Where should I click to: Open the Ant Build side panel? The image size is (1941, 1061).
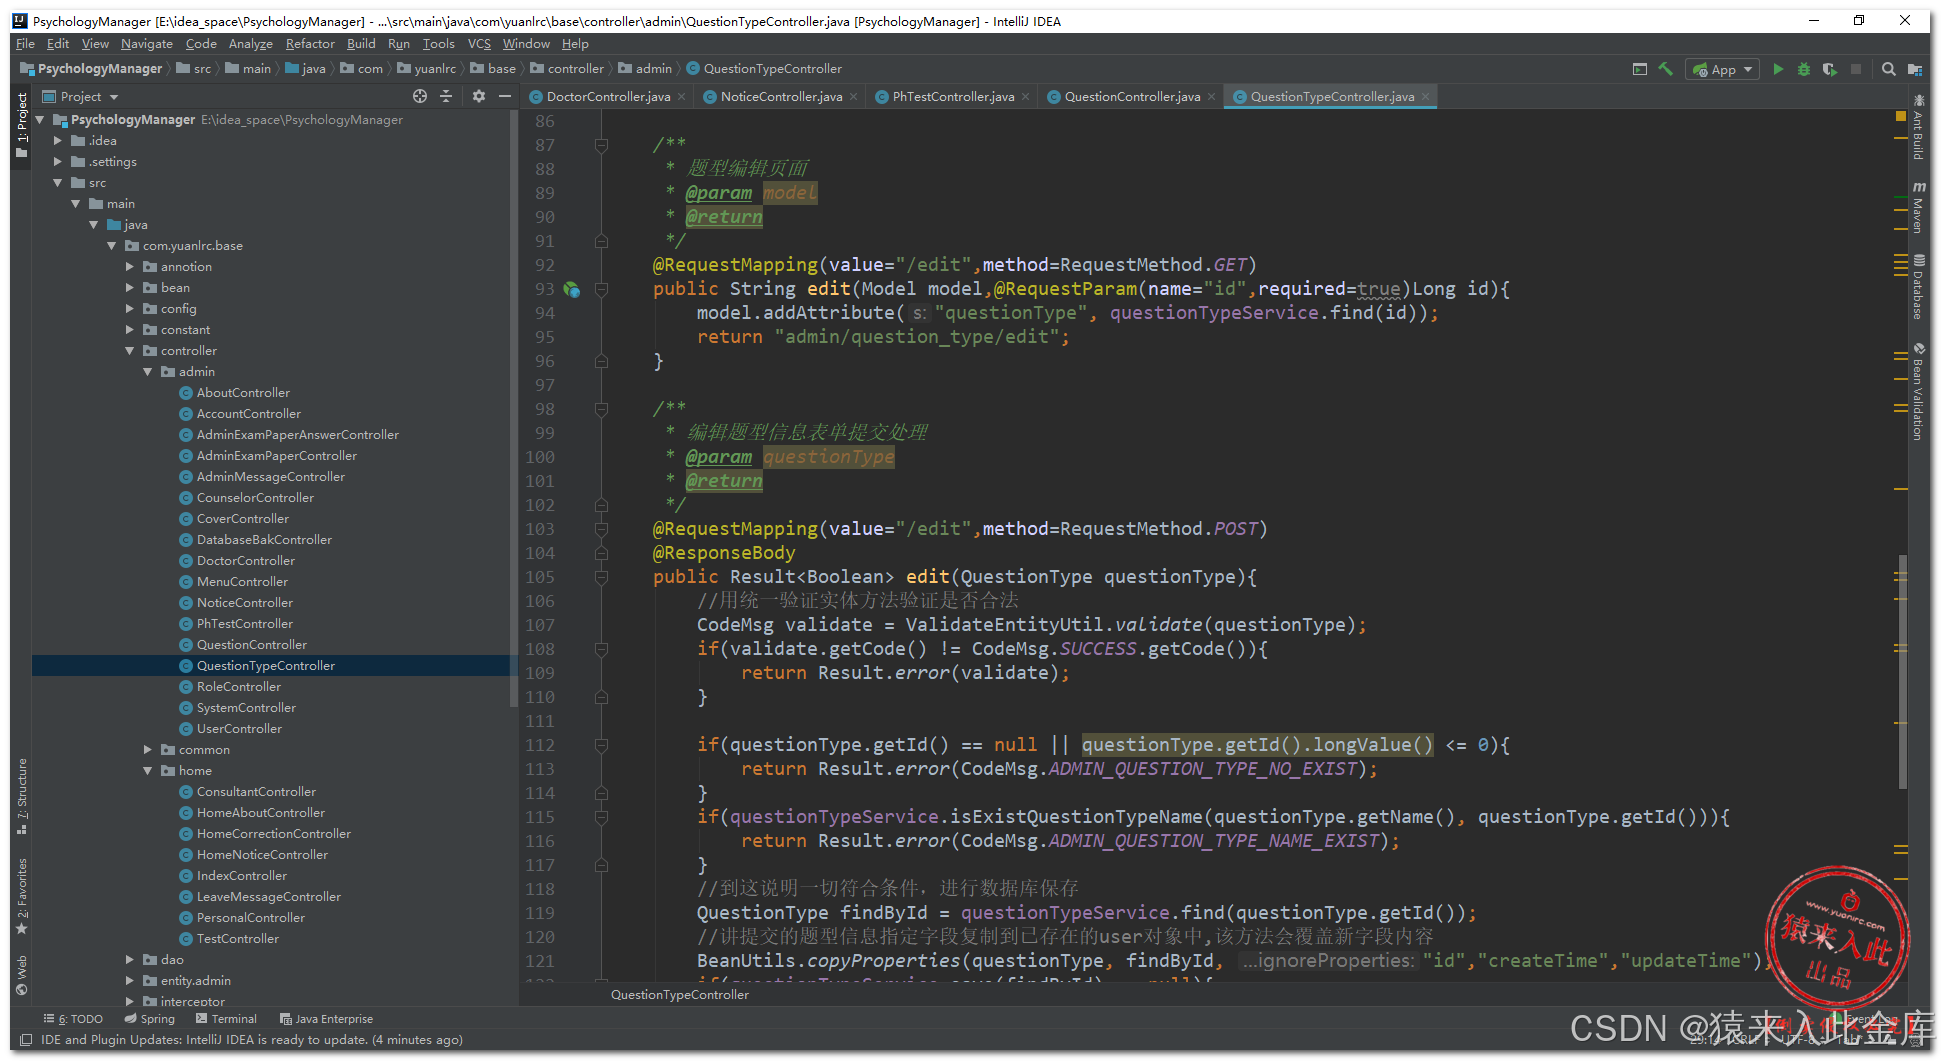click(x=1918, y=128)
